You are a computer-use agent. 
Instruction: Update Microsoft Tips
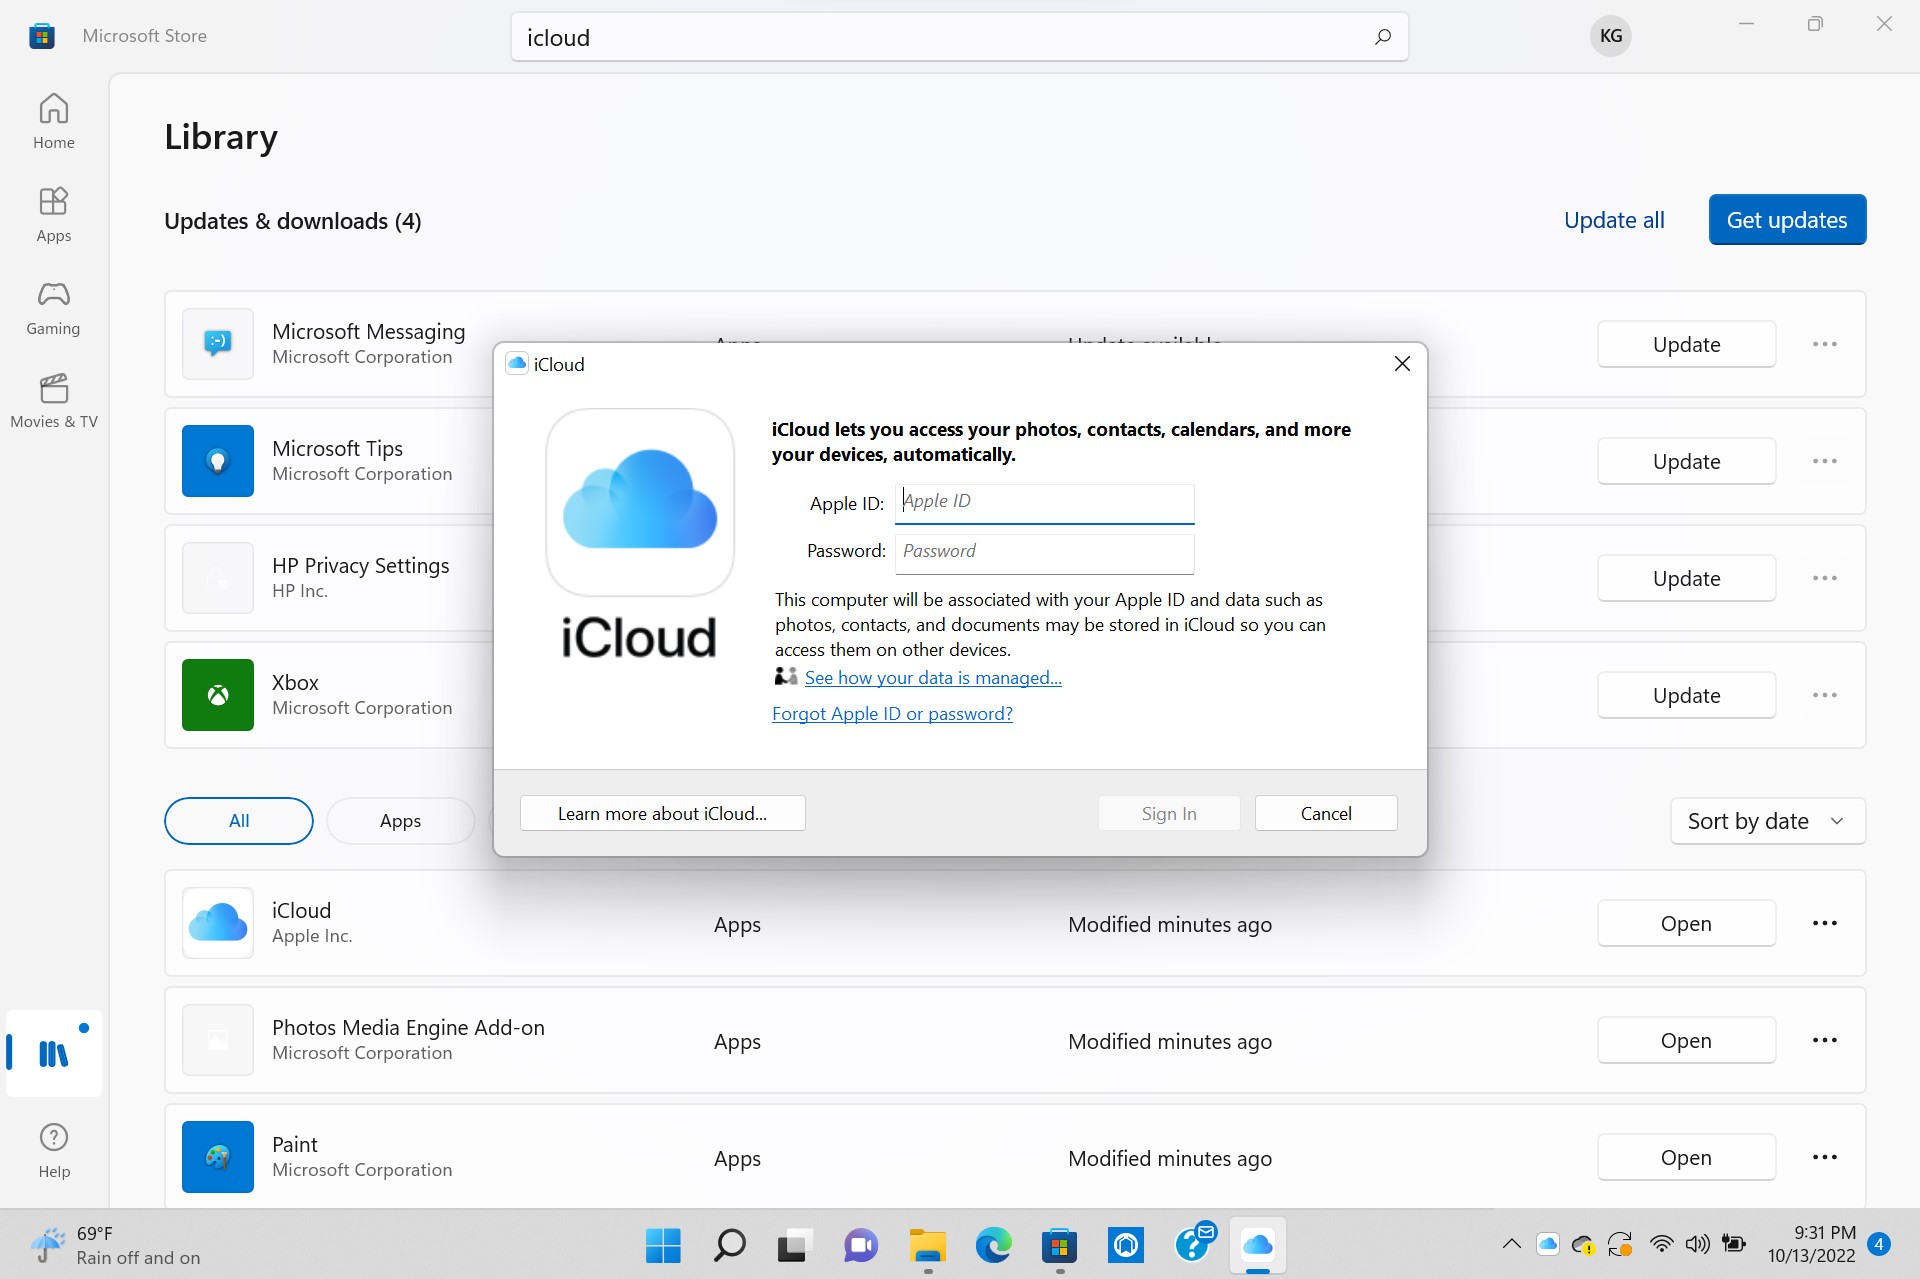tap(1686, 461)
